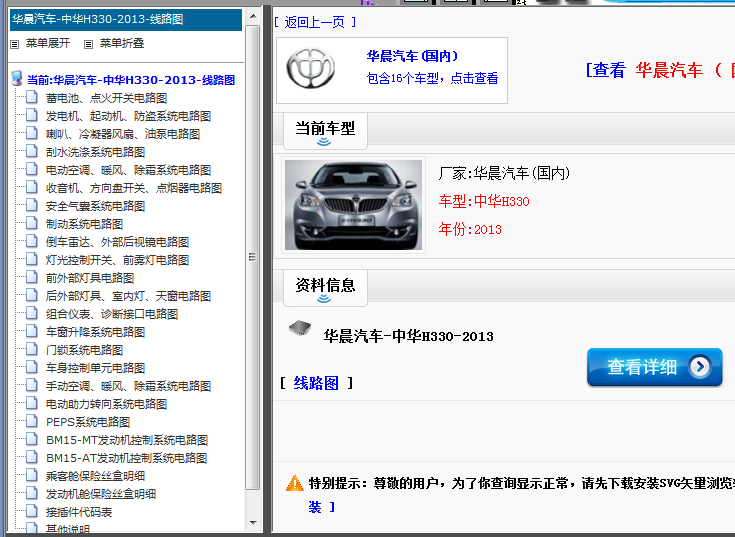Click document icon for 刮水洗涤系统电路图

31,151
